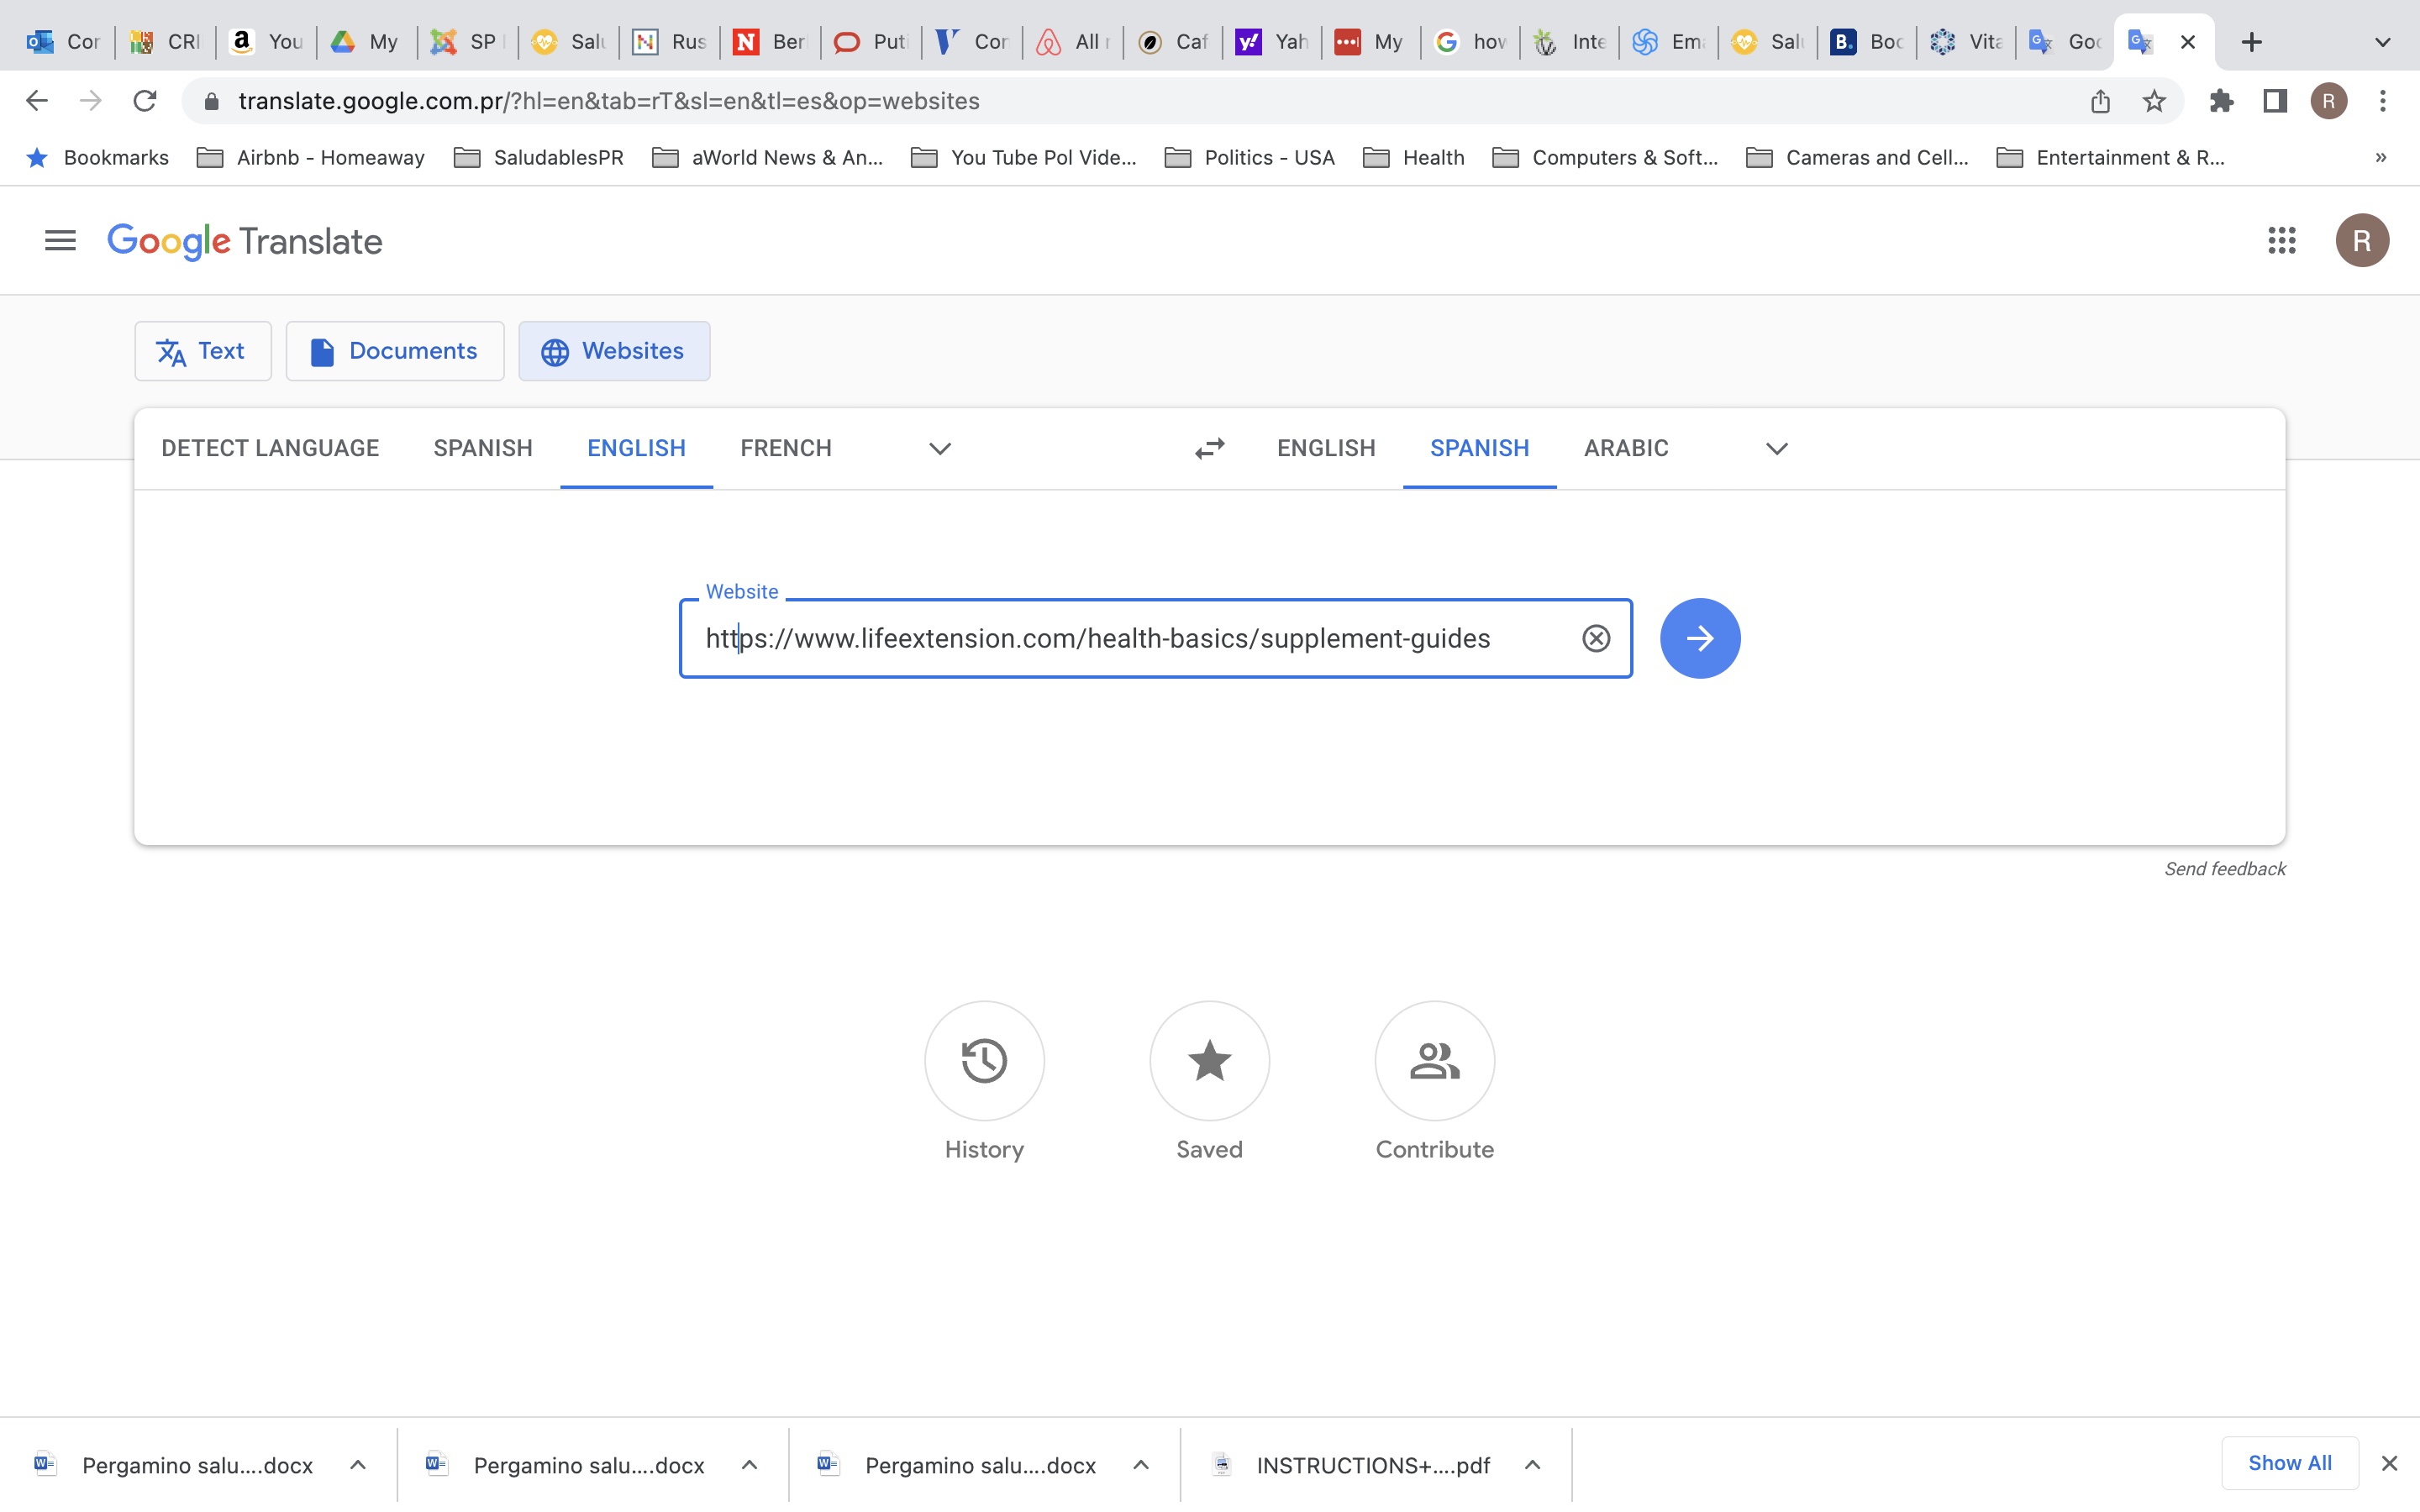Open options for INSTRUCTIONS pdf download

[1532, 1465]
